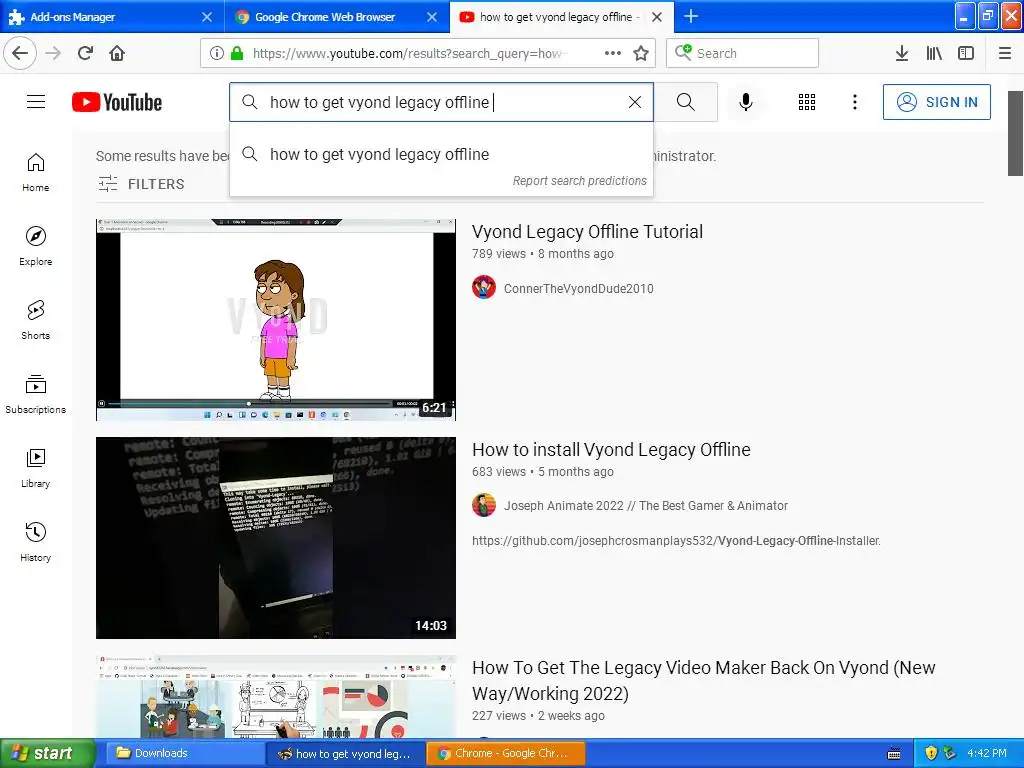Open the YouTube guide hamburger menu

[36, 102]
